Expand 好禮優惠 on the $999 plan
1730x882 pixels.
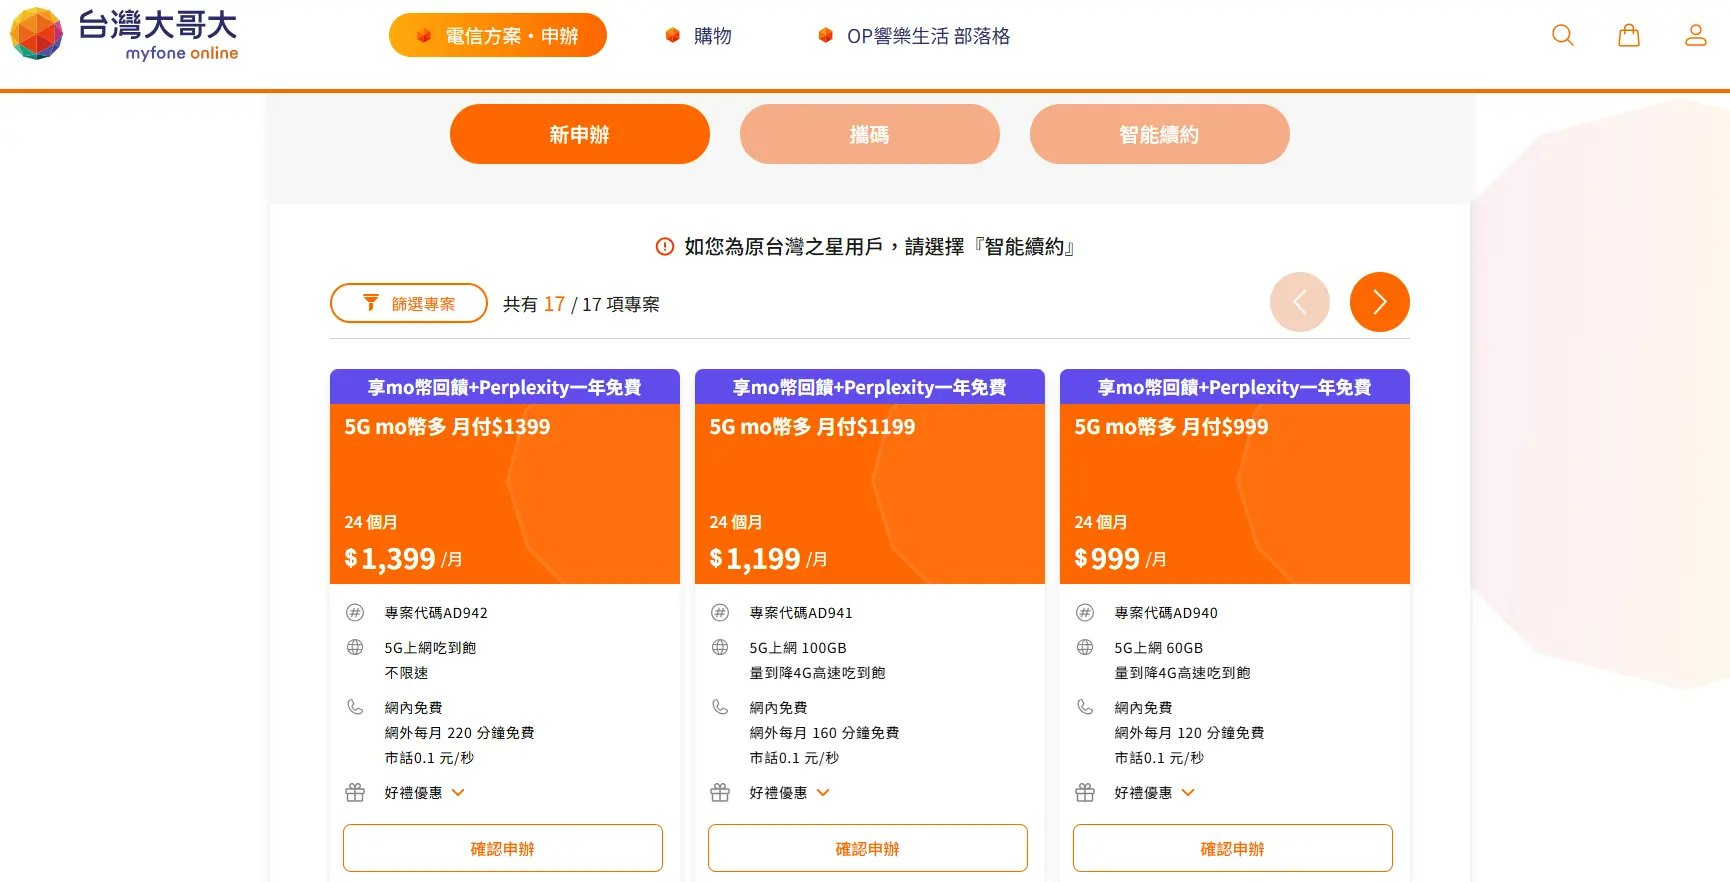click(x=1154, y=792)
